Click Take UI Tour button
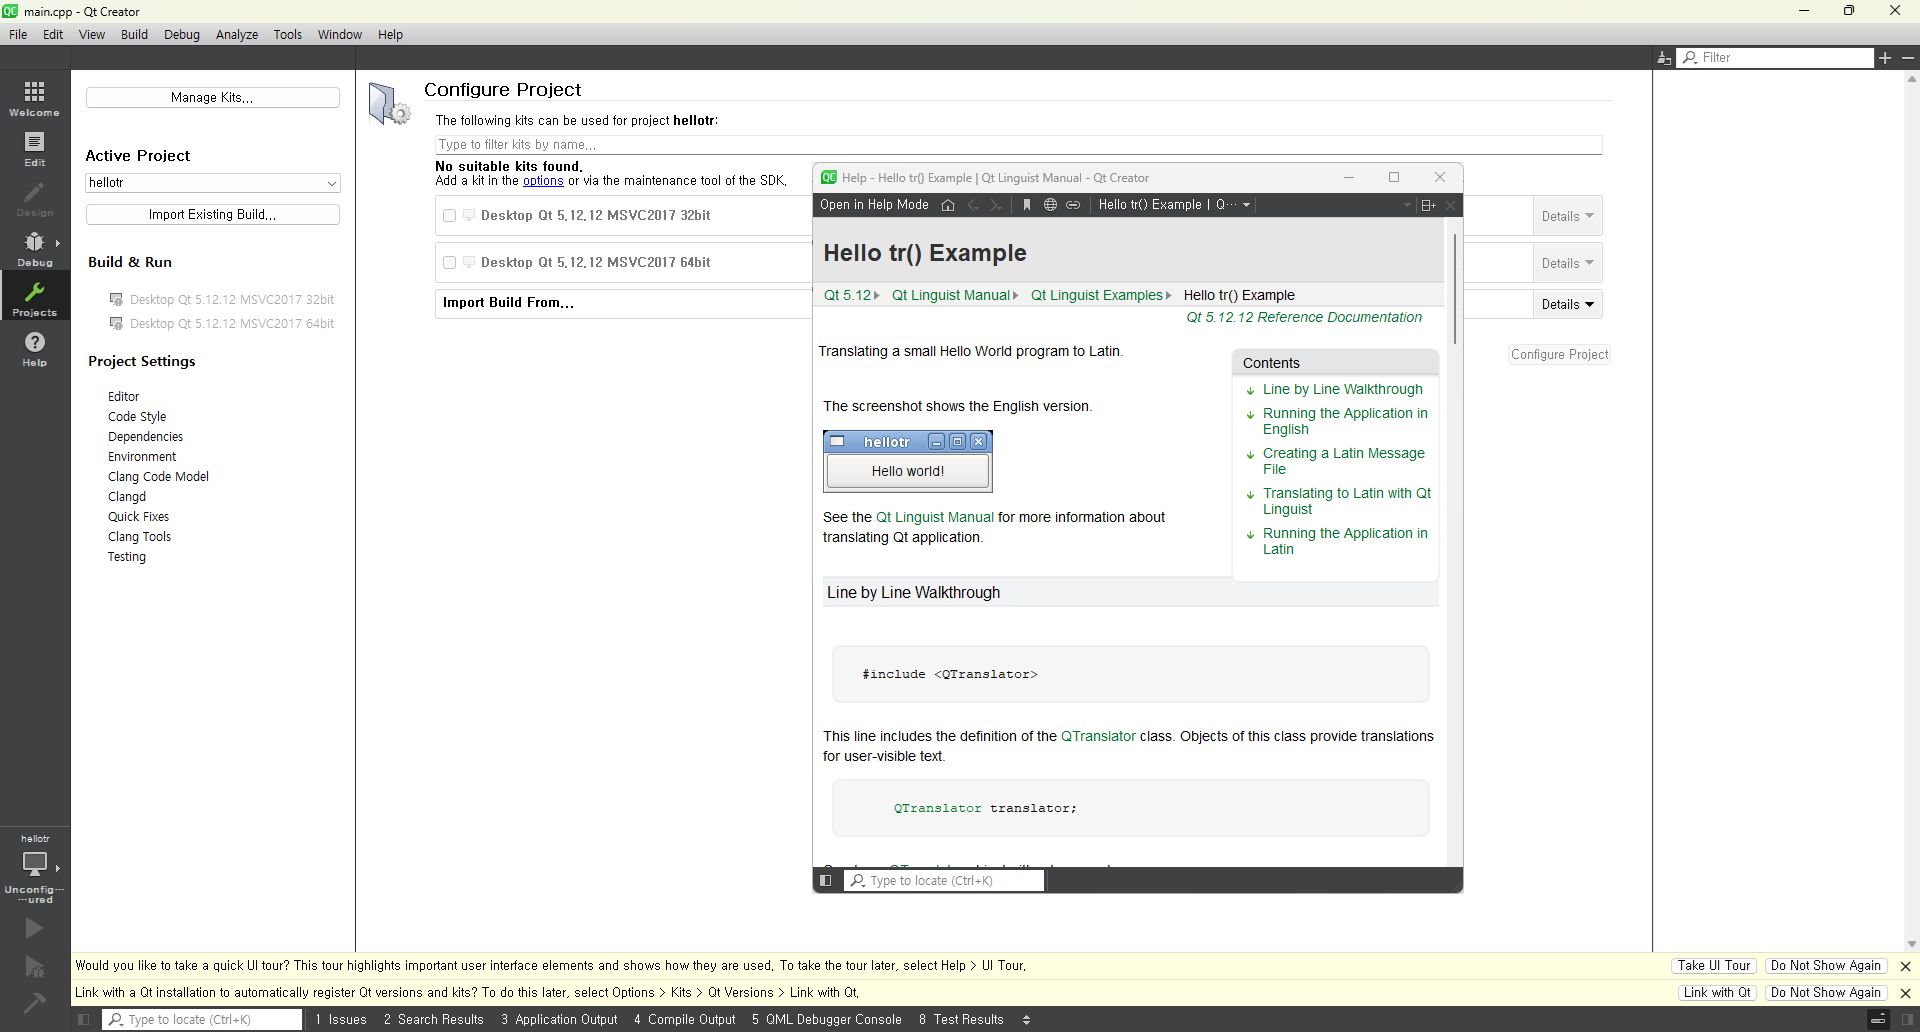This screenshot has width=1920, height=1032. [1714, 966]
